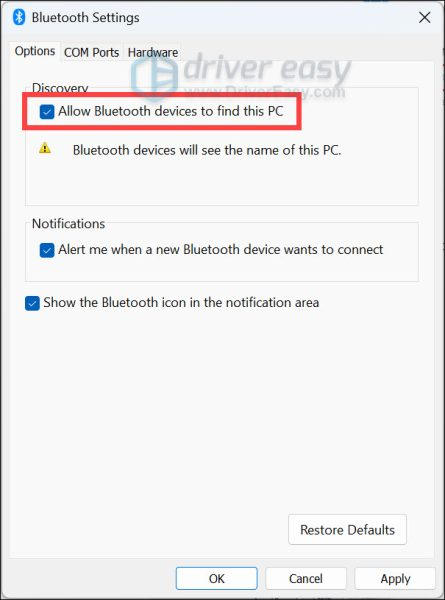This screenshot has height=600, width=445.
Task: Click the 'driver easy' watermark wordmark
Action: (x=267, y=68)
